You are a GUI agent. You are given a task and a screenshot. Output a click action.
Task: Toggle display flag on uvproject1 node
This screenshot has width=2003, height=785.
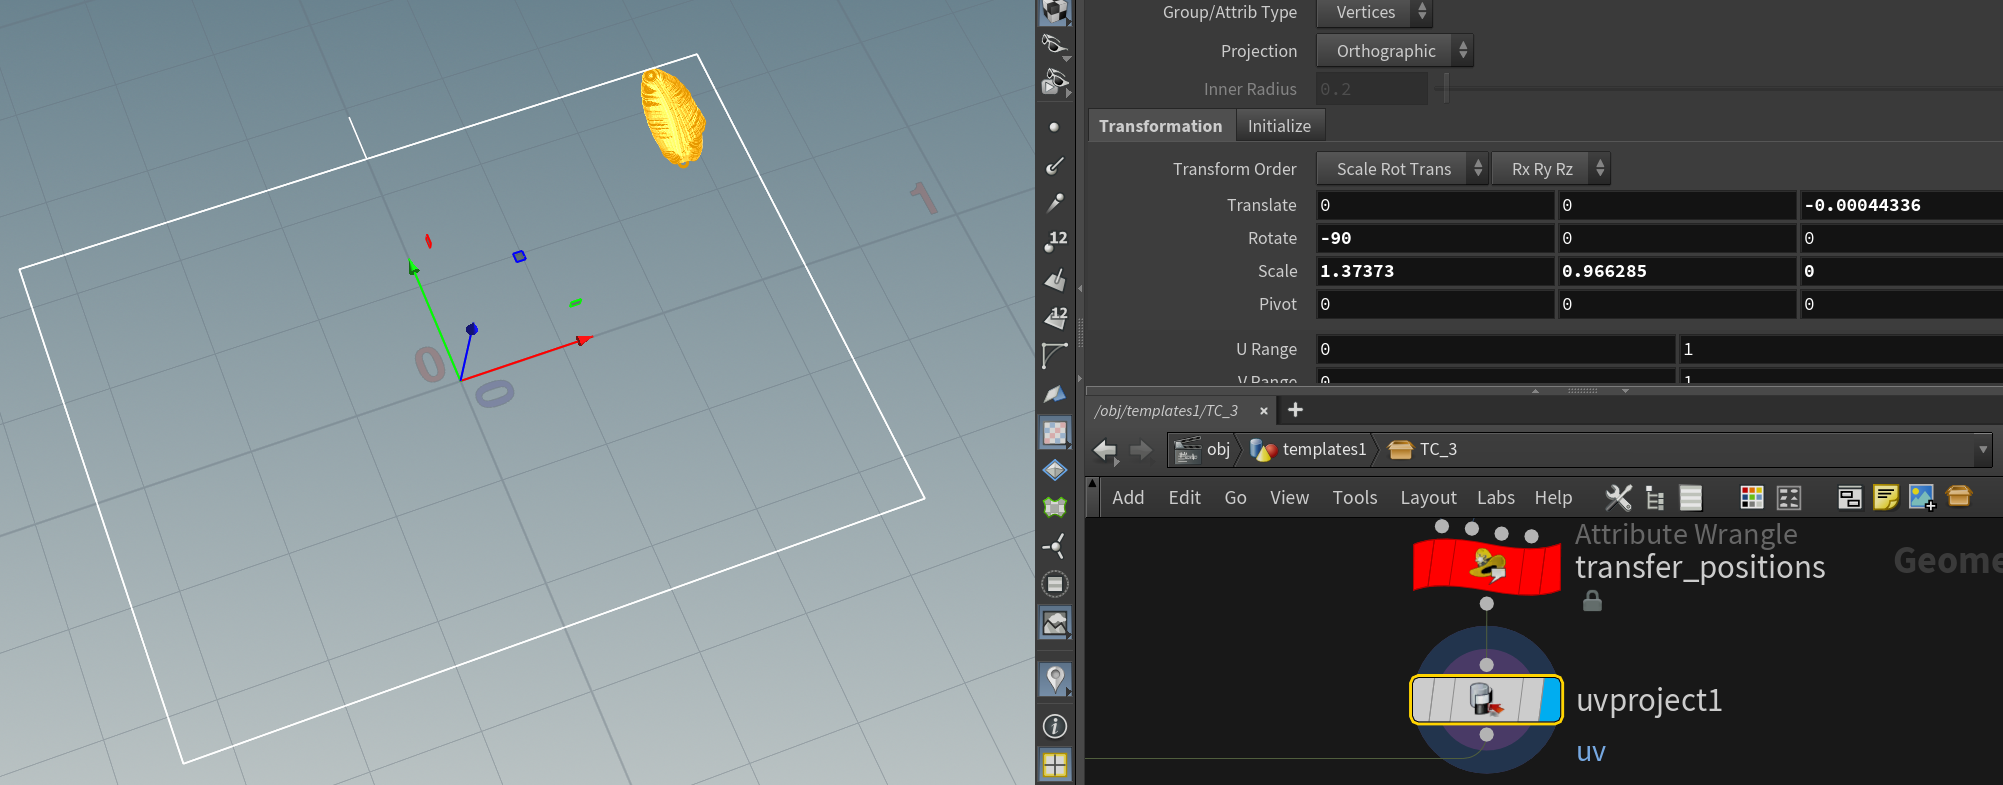pos(1551,700)
